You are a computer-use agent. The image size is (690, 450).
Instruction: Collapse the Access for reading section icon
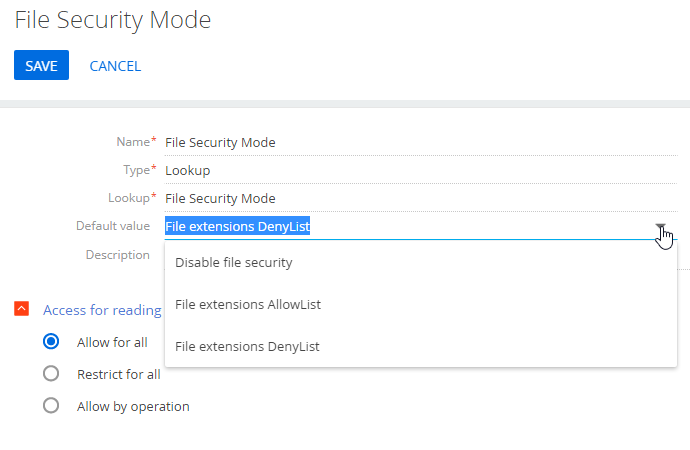[x=22, y=309]
